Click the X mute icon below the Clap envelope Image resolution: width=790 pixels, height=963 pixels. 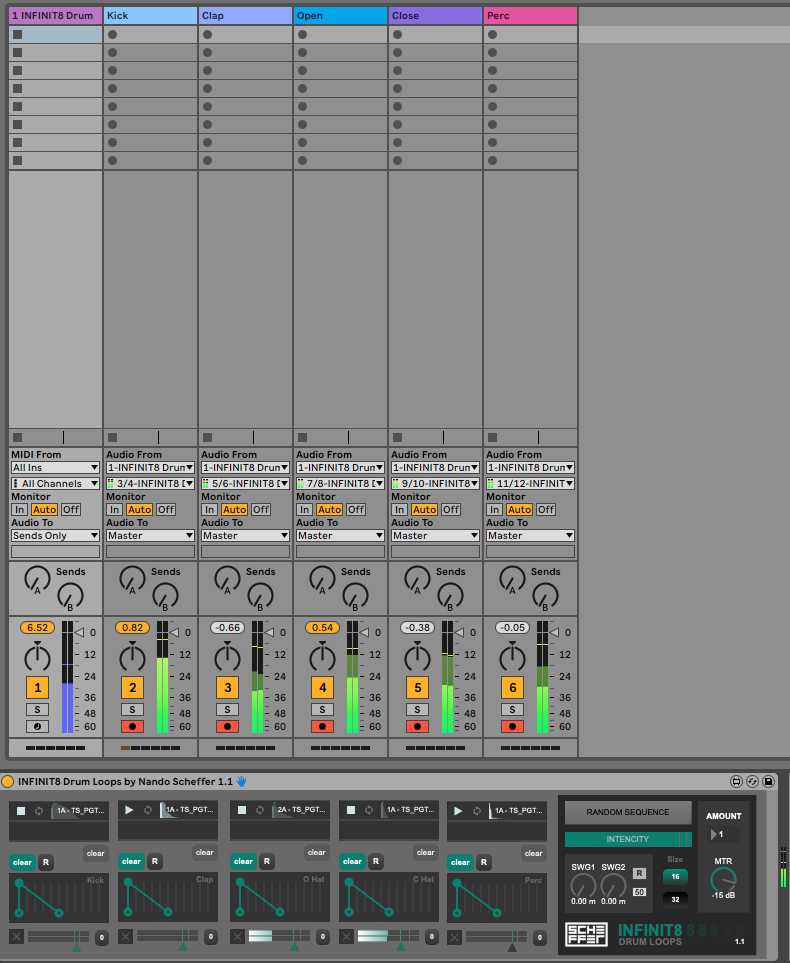(x=125, y=937)
